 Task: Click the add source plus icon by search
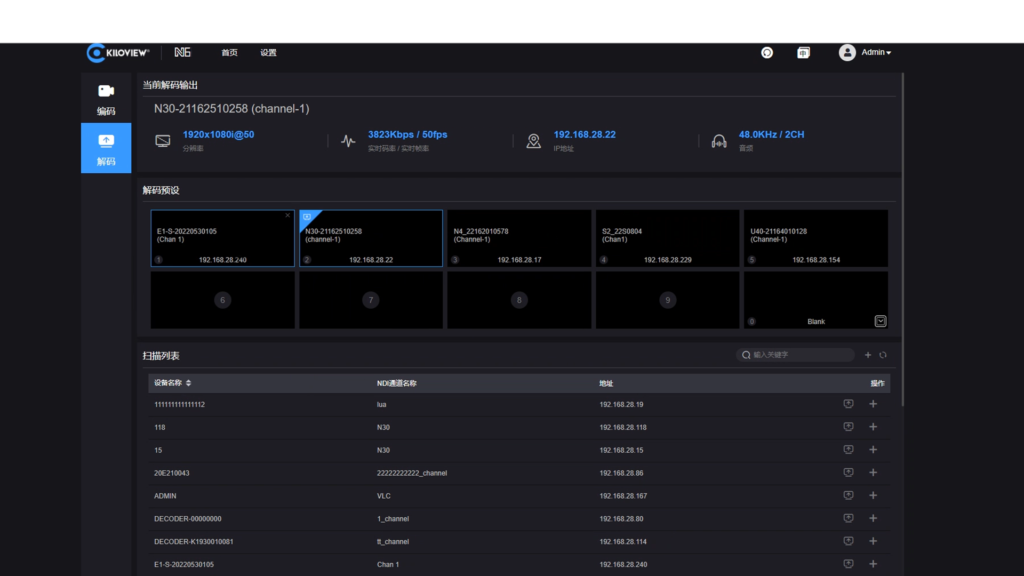(x=868, y=355)
